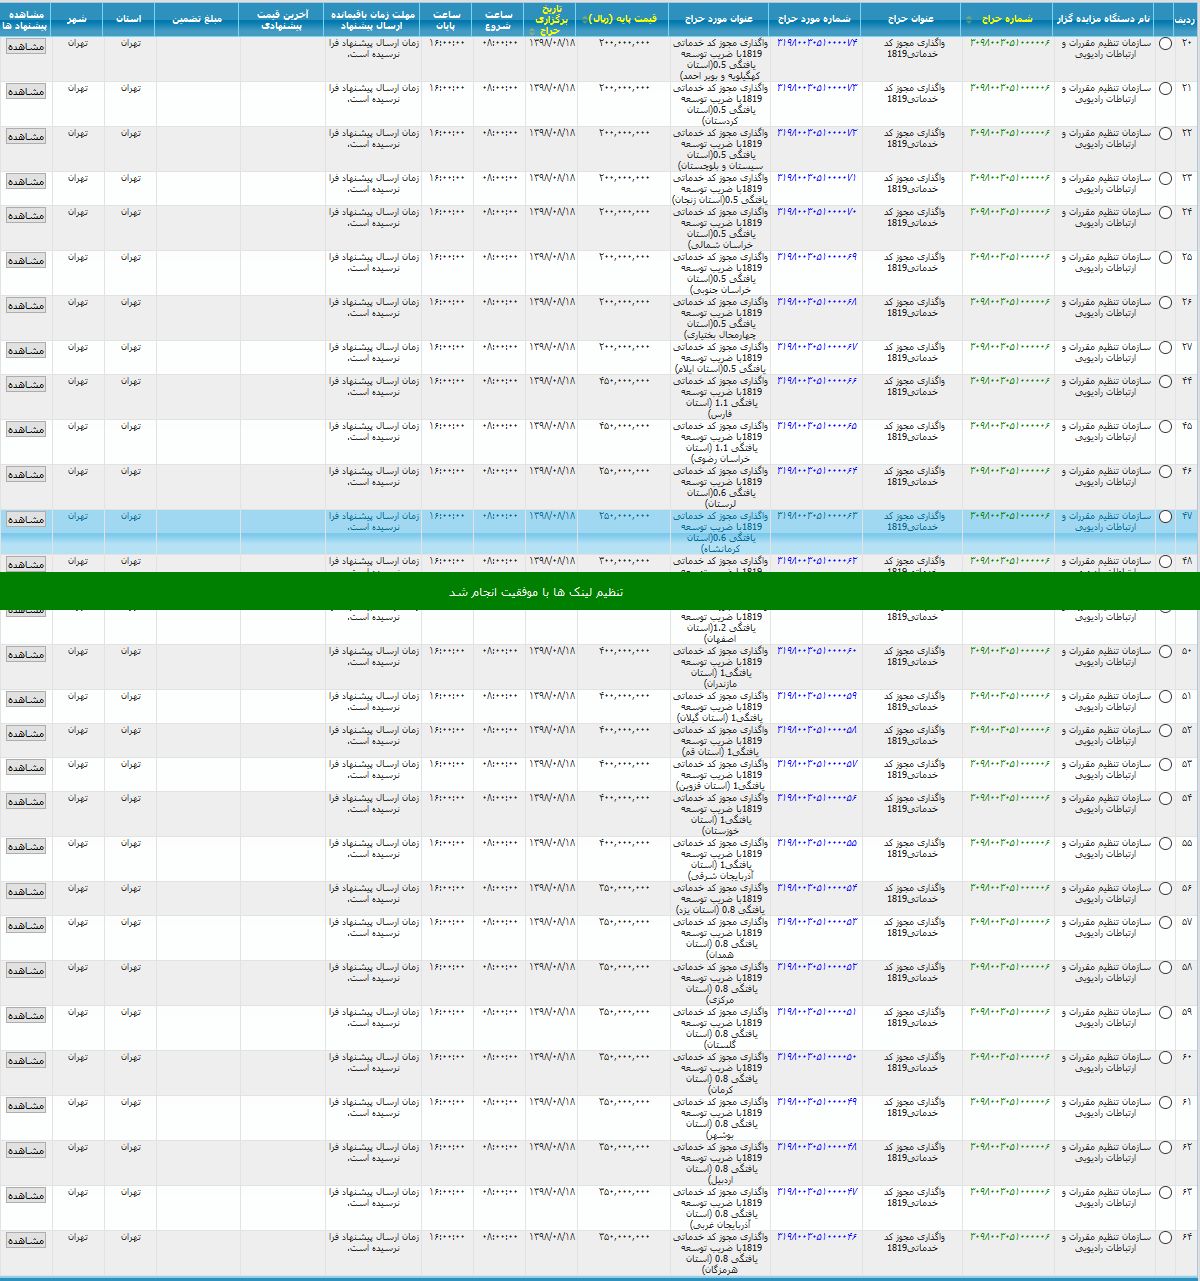The image size is (1200, 1281).
Task: Click the green success notification banner
Action: [x=600, y=592]
